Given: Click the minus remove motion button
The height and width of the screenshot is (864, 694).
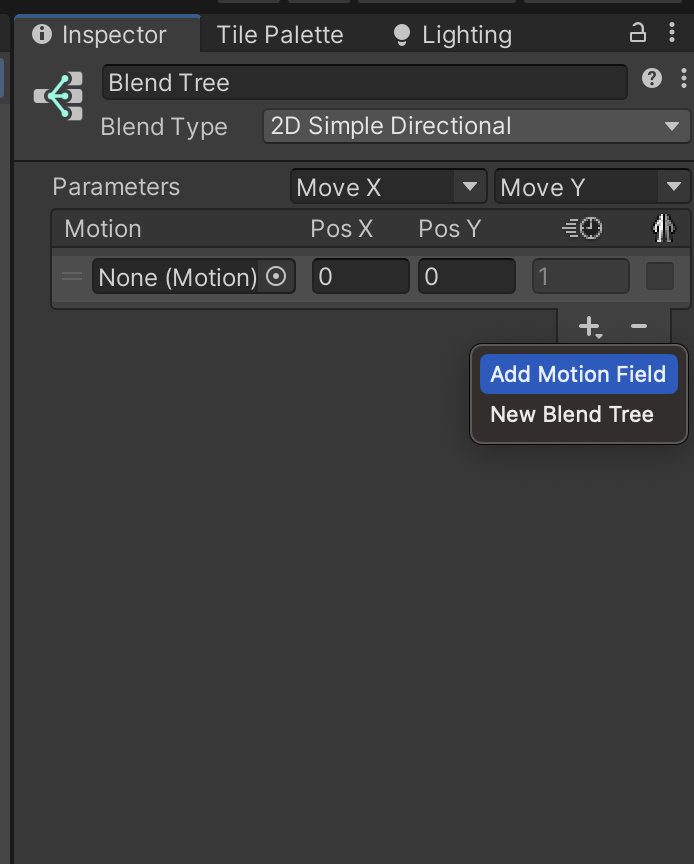Looking at the screenshot, I should tap(639, 326).
